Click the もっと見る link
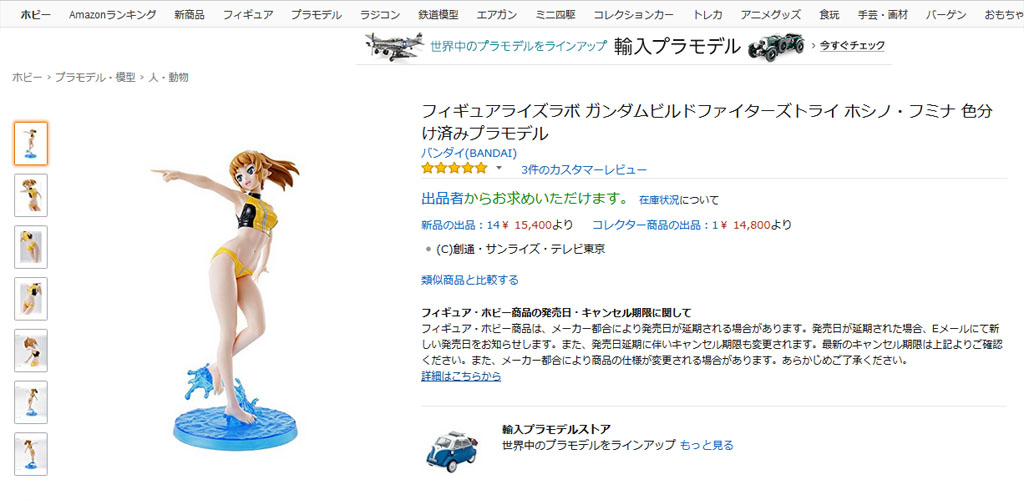The image size is (1024, 500). 707,445
